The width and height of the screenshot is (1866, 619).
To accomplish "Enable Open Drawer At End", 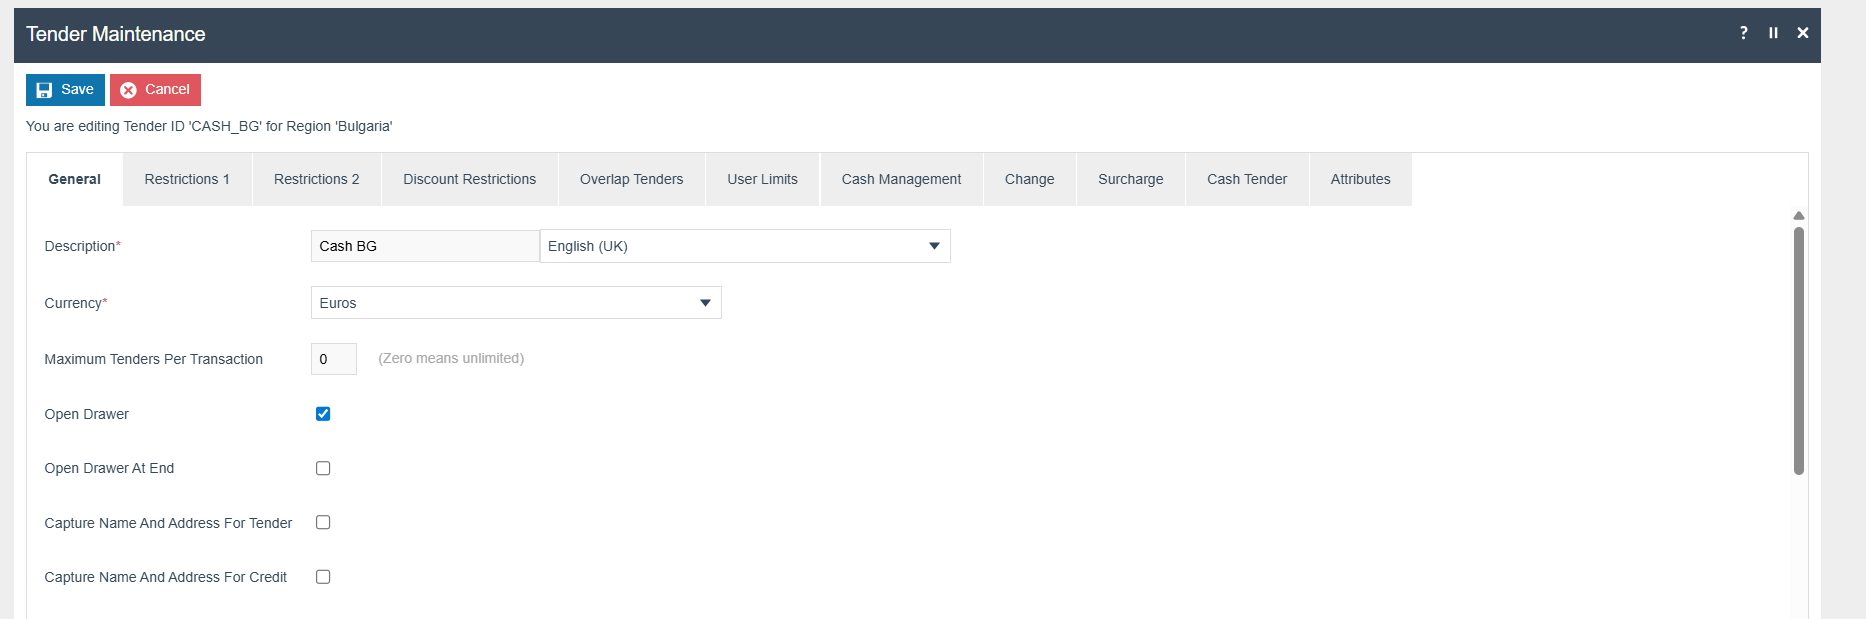I will coord(323,468).
